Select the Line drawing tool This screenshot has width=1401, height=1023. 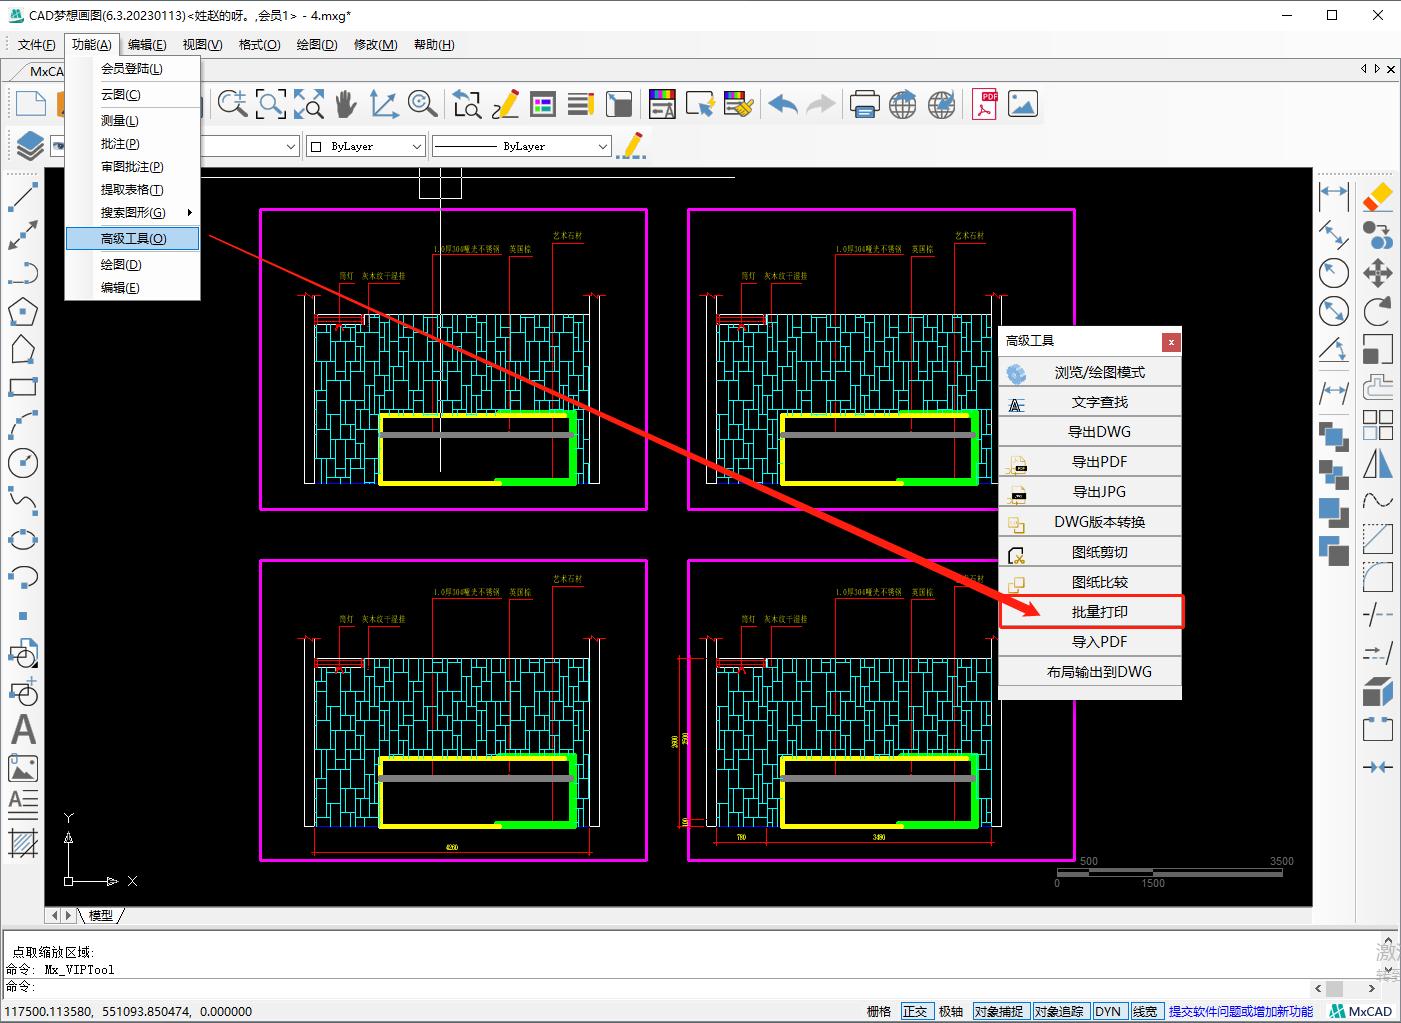(x=22, y=197)
